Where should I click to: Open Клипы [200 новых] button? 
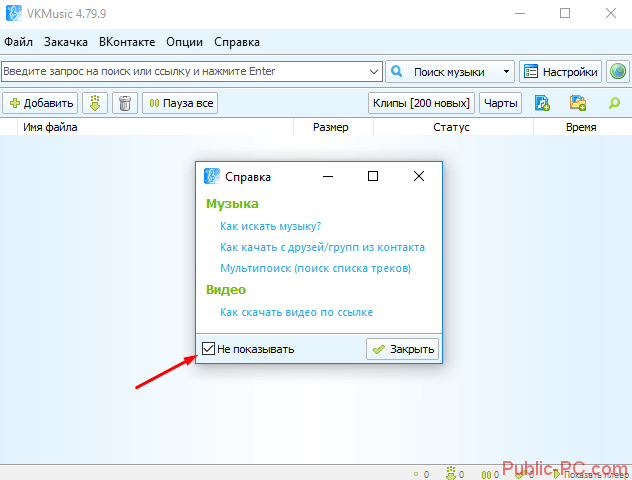coord(421,103)
